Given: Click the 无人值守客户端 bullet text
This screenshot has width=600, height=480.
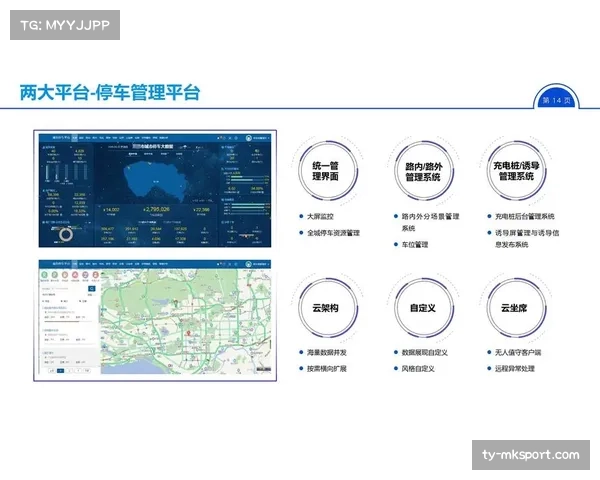Looking at the screenshot, I should (x=518, y=352).
